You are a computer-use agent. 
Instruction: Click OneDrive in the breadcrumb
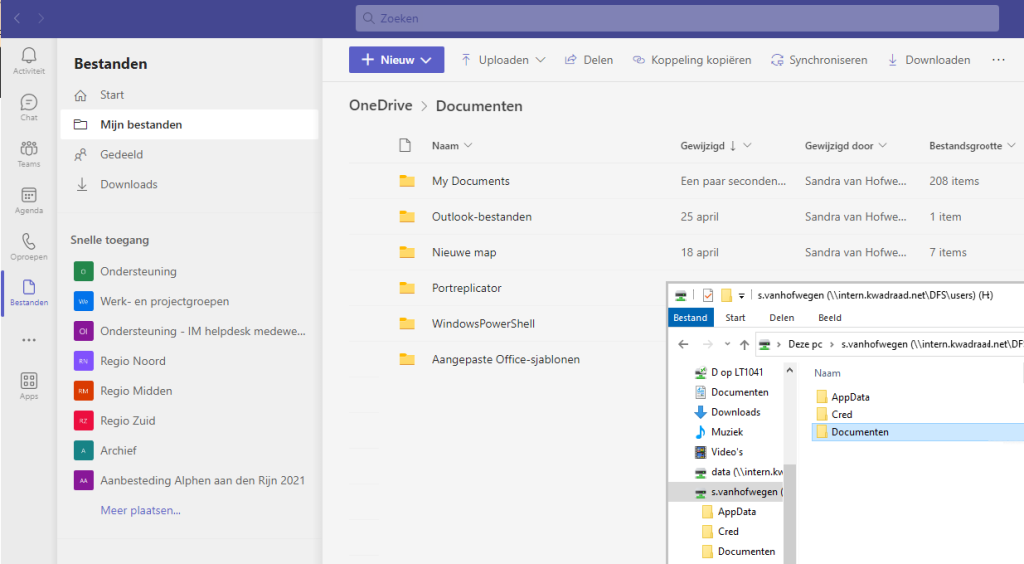[381, 105]
